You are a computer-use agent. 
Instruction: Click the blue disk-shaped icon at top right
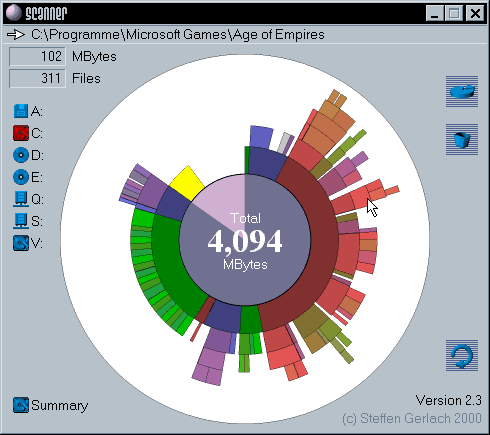462,91
